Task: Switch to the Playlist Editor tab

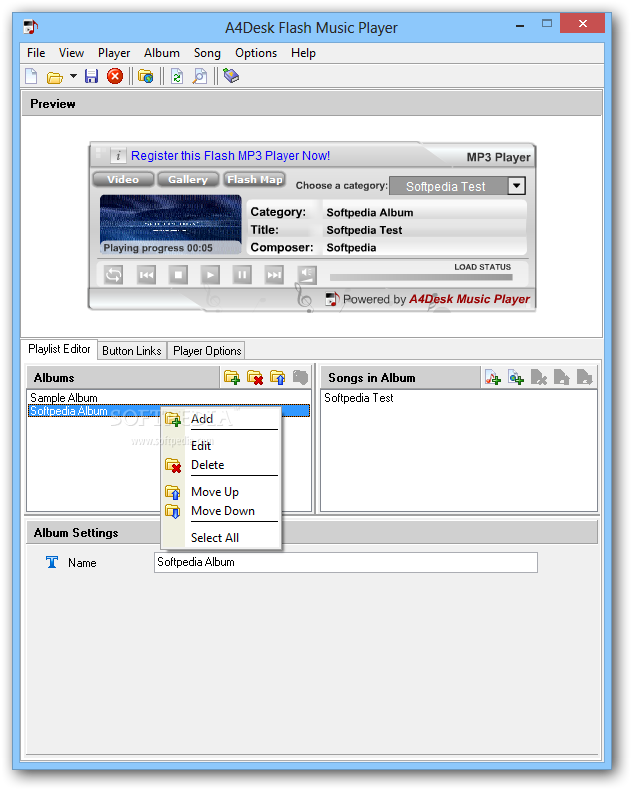Action: [x=59, y=349]
